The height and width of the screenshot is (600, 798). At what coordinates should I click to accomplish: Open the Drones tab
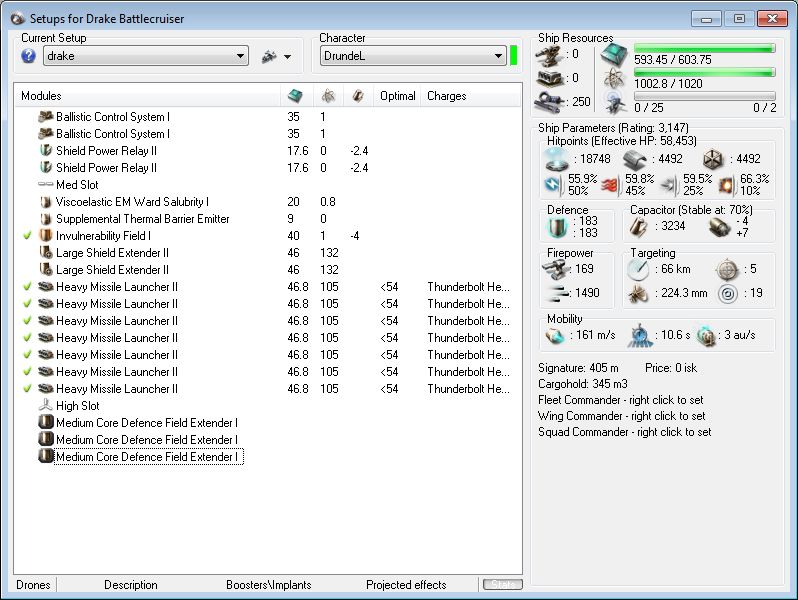33,585
